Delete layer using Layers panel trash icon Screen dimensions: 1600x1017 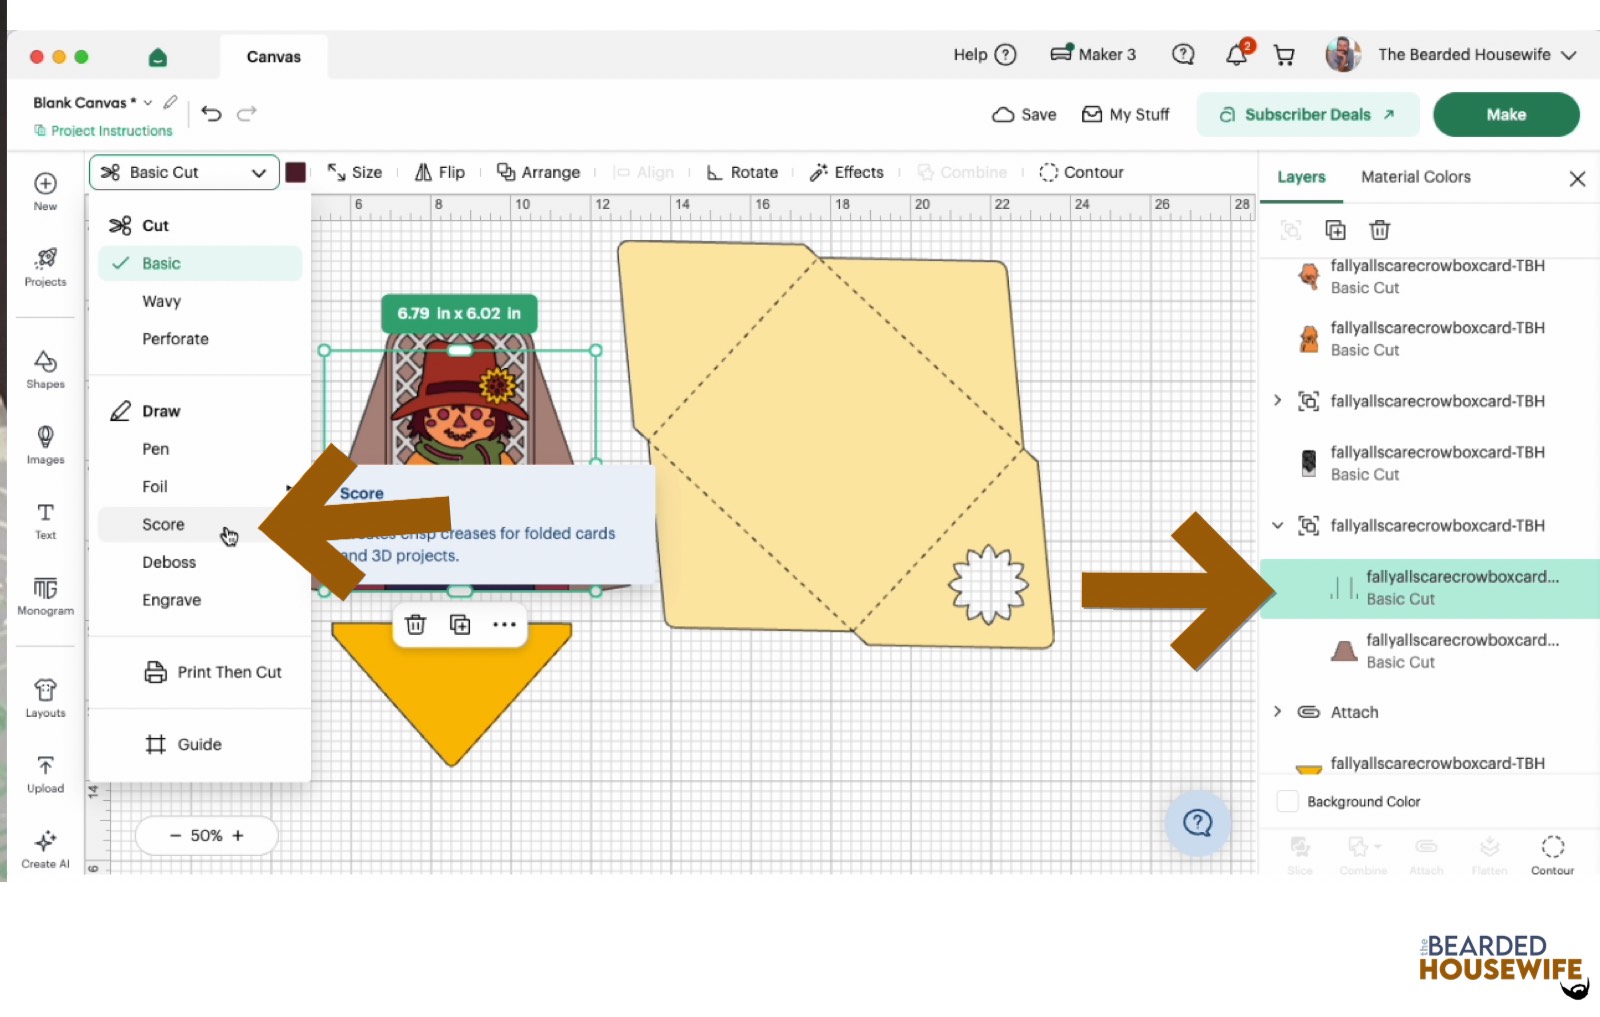click(x=1380, y=230)
